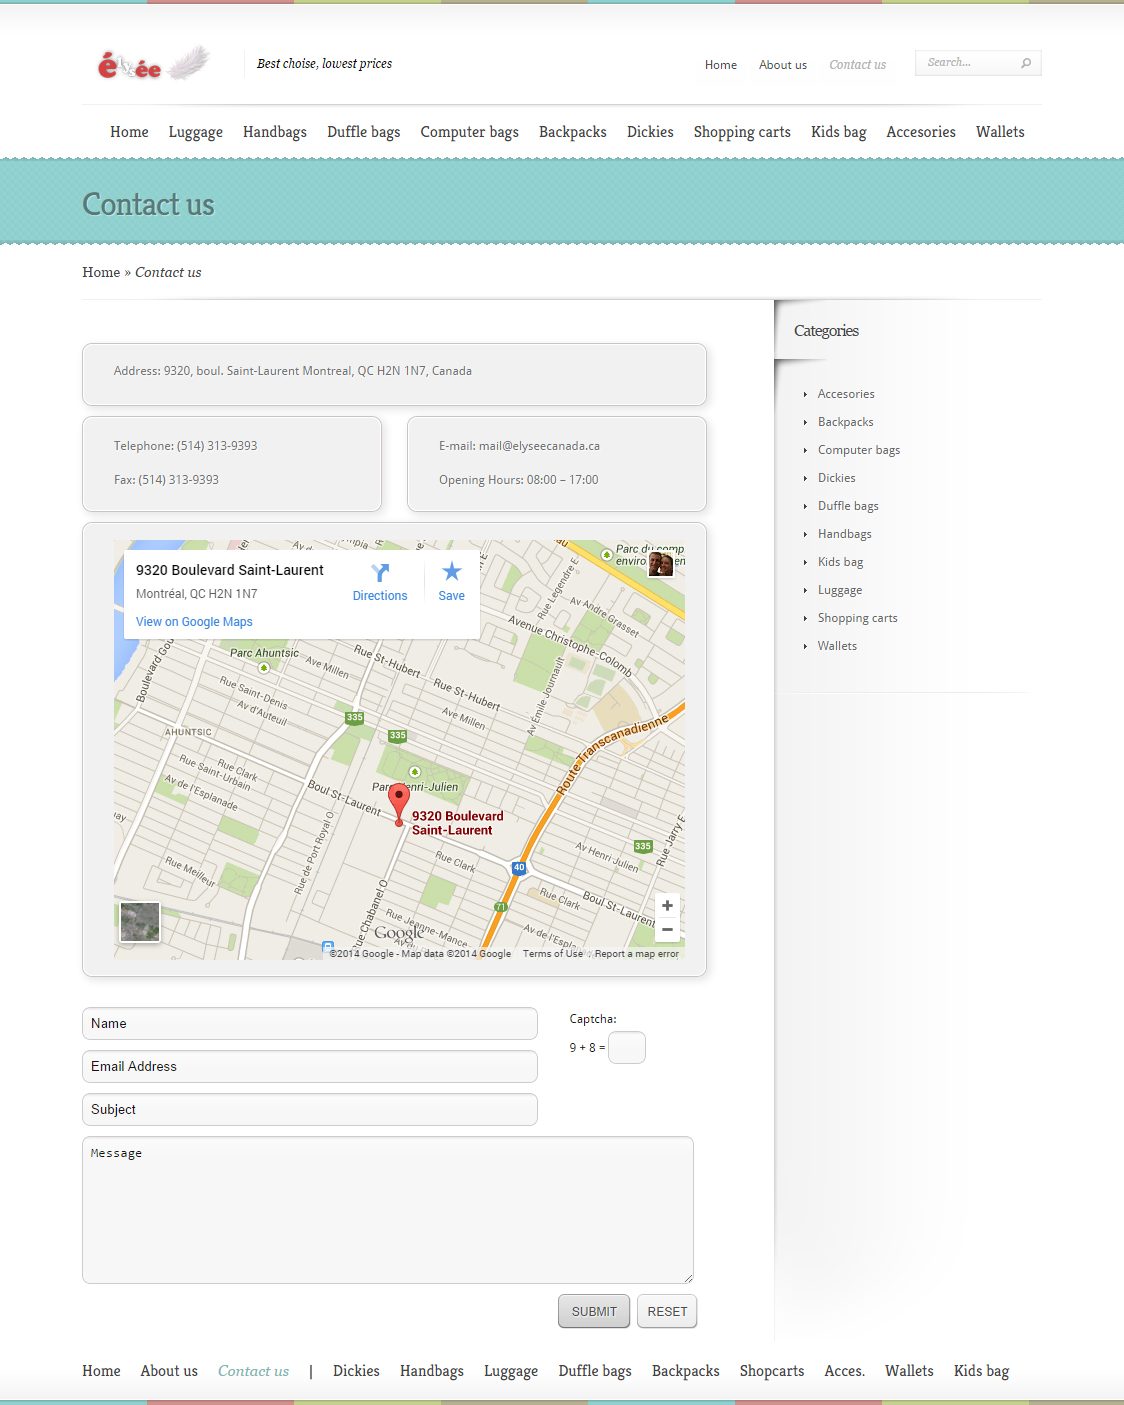Open Shopping carts in main navigation

[x=742, y=132]
